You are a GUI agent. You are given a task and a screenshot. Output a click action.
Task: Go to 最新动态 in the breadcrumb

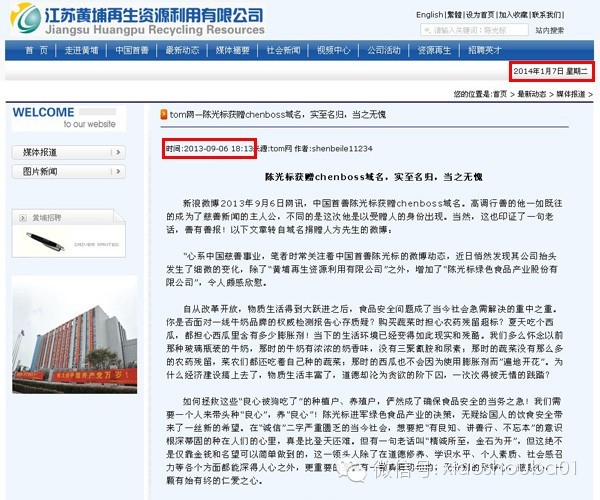click(532, 94)
